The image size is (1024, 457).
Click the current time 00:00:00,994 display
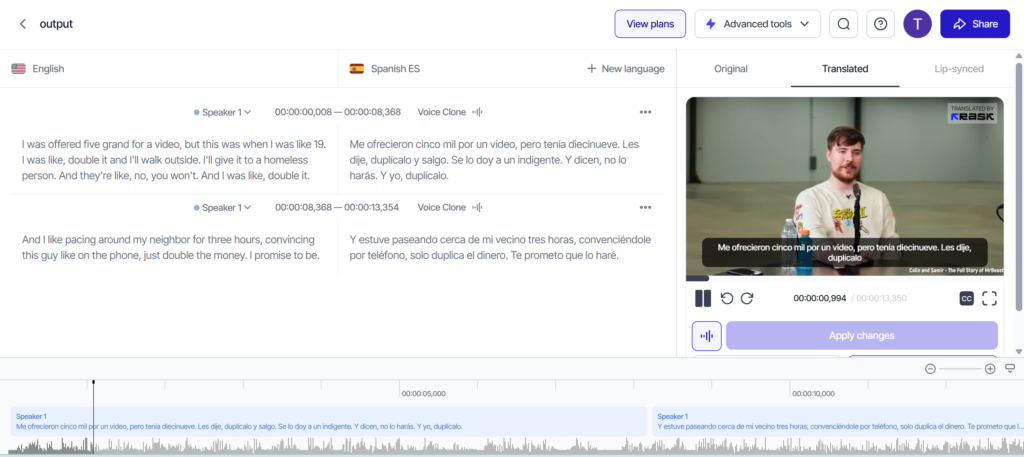pyautogui.click(x=820, y=298)
